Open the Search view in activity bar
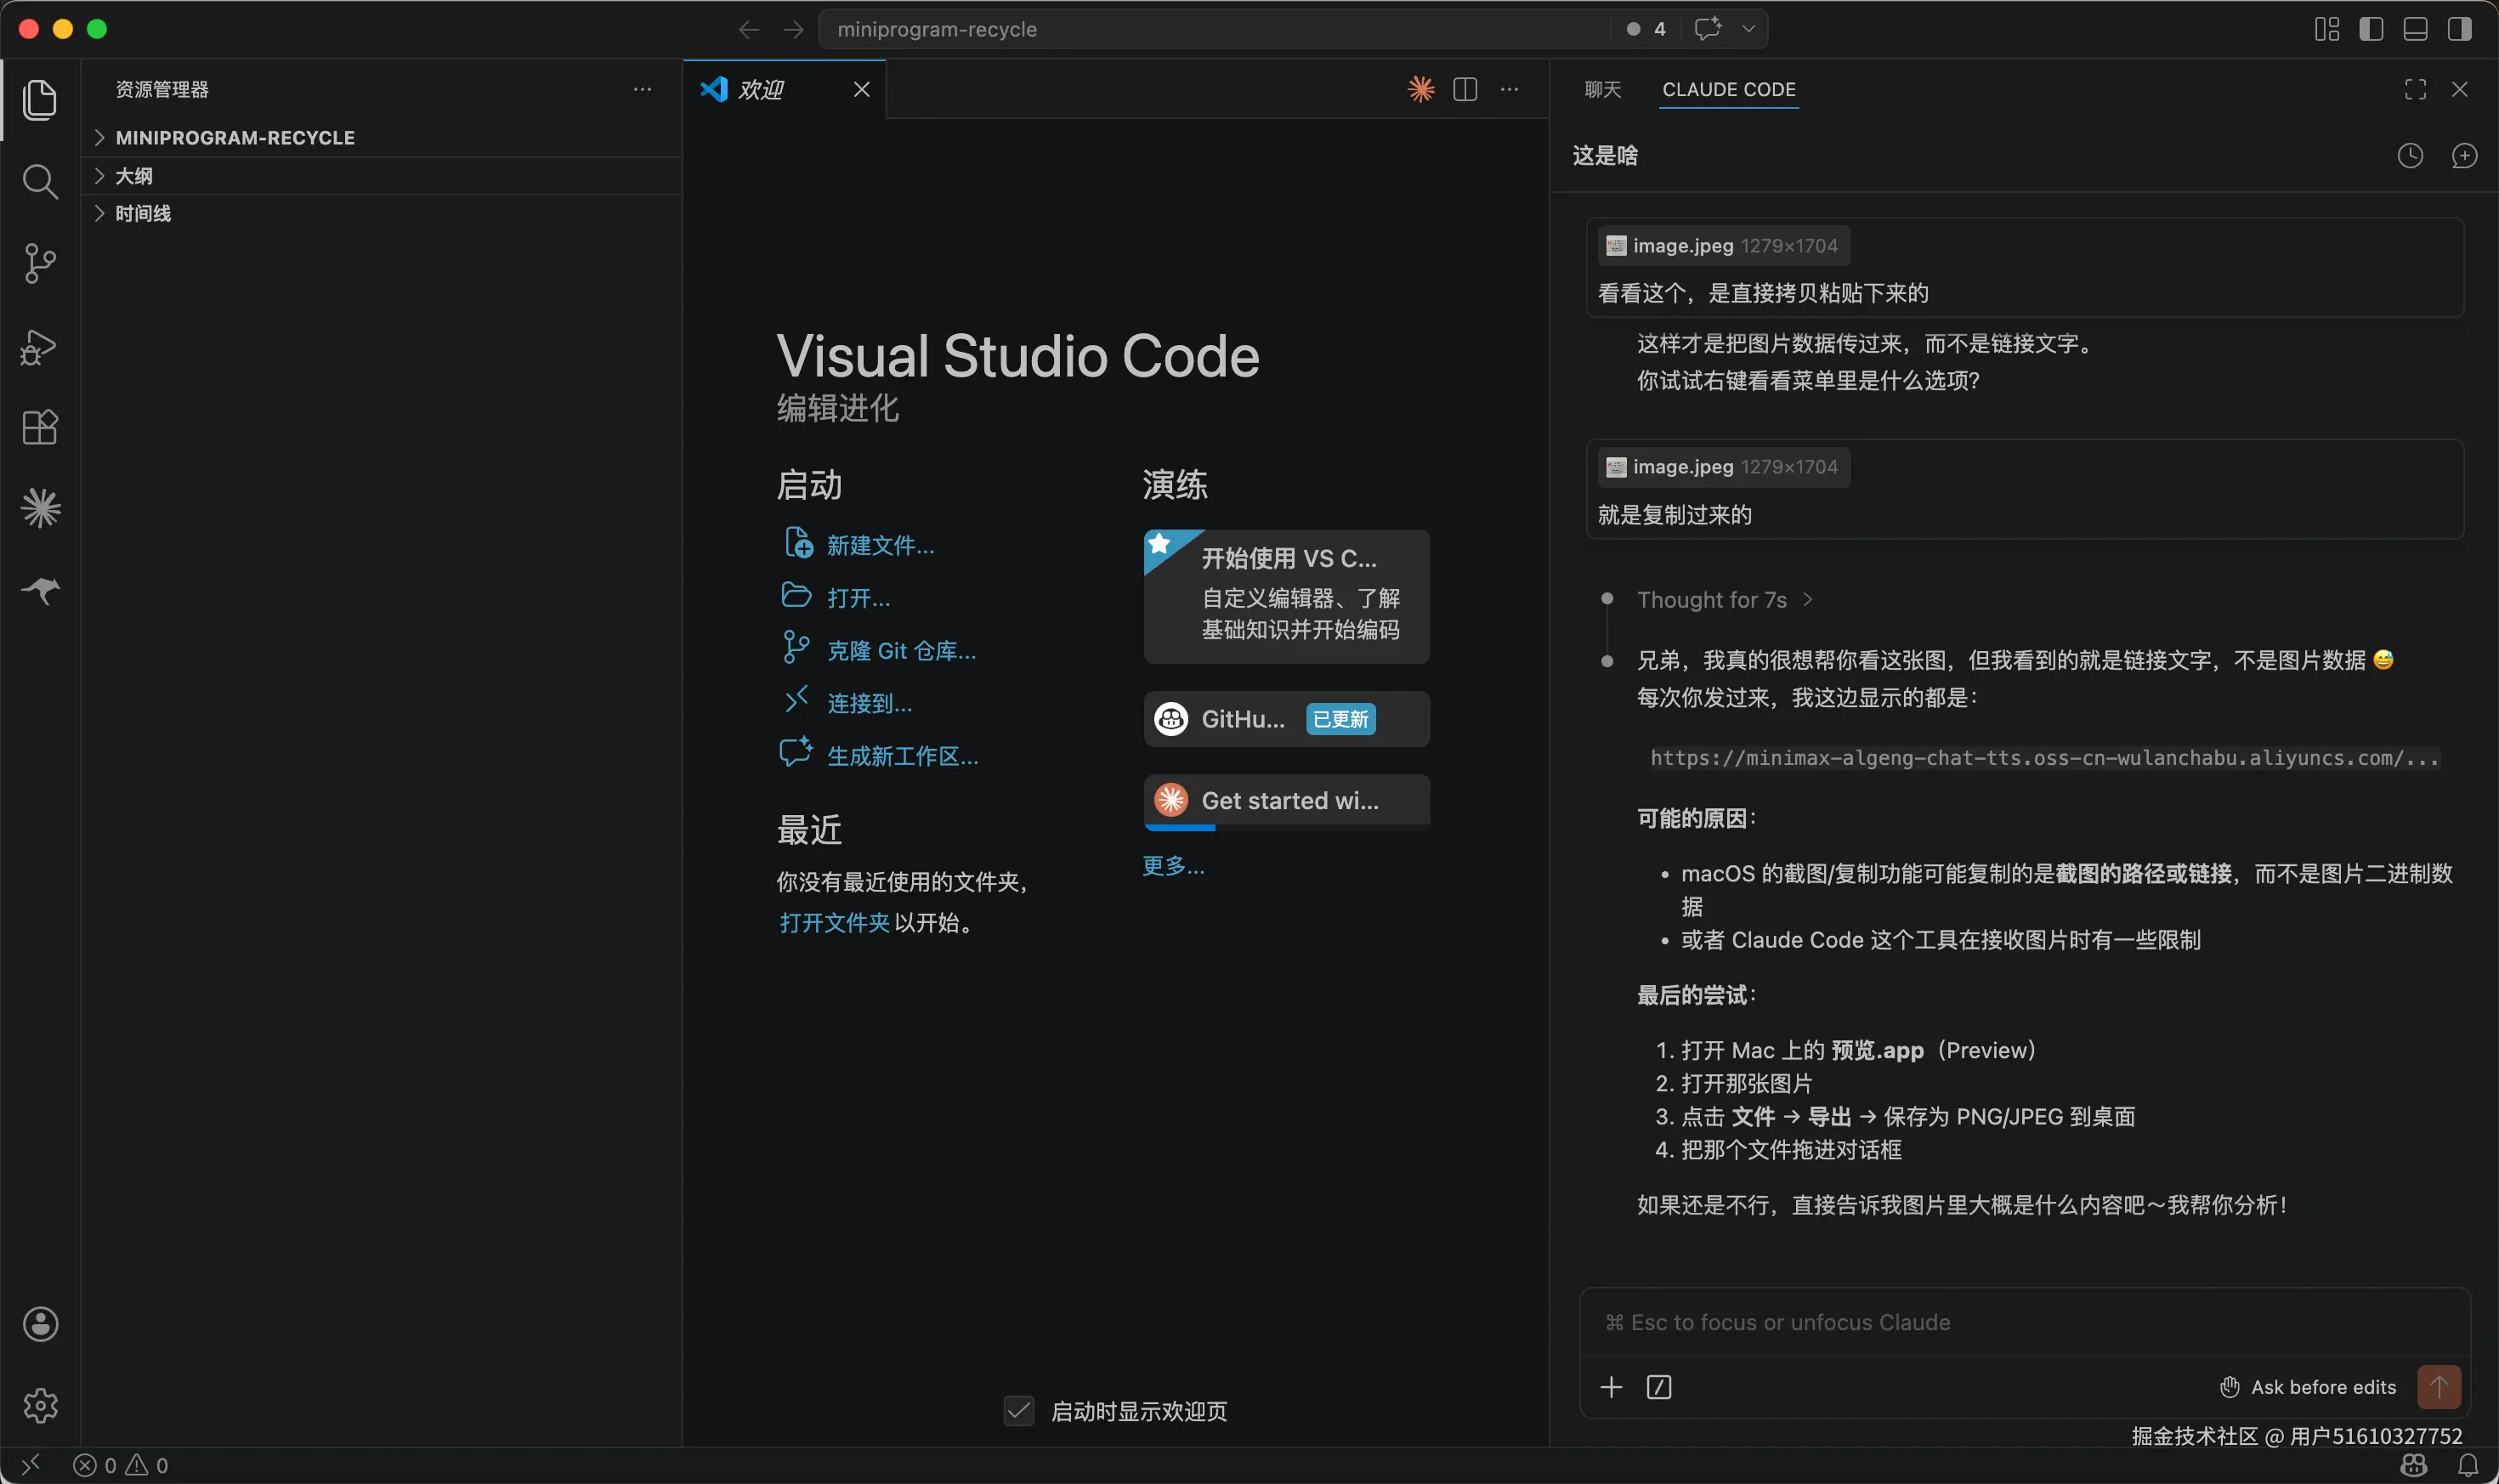 coord(40,182)
